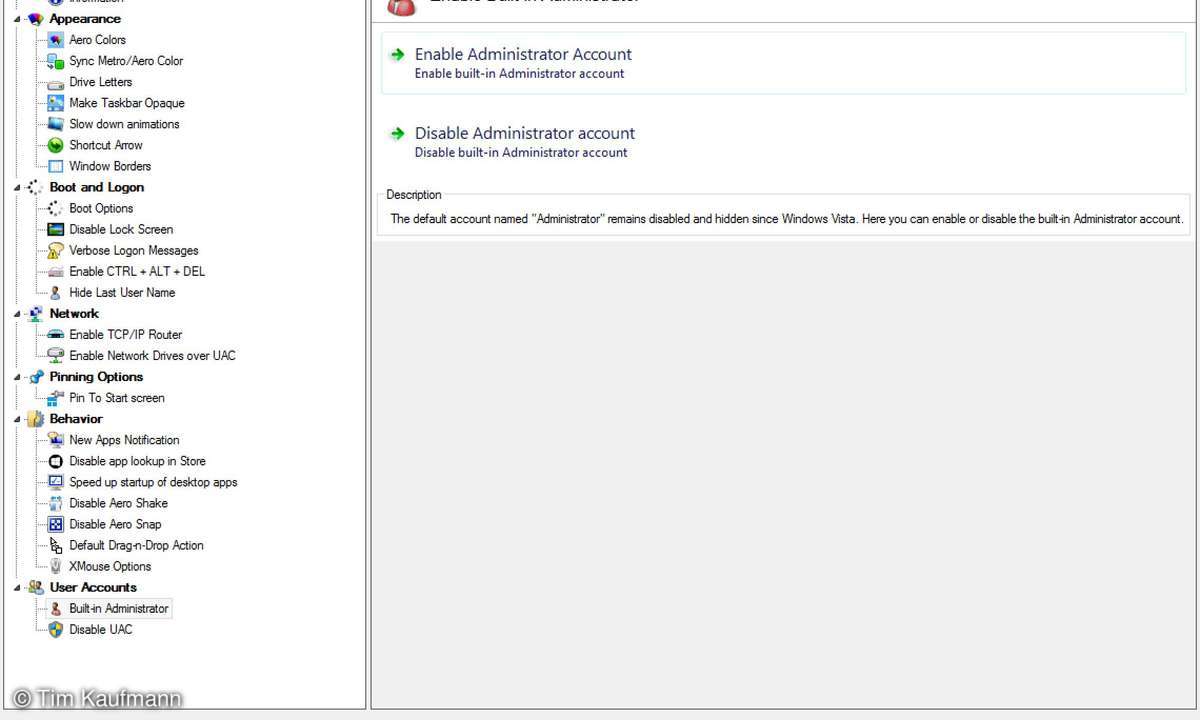1200x720 pixels.
Task: Click the Boot Options spinner icon
Action: pos(56,208)
